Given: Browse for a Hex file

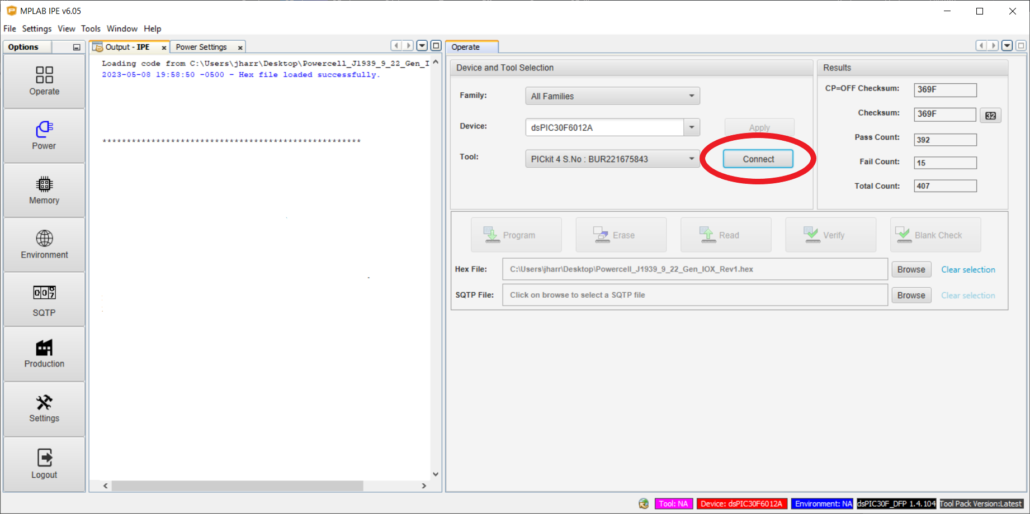Looking at the screenshot, I should click(x=910, y=269).
